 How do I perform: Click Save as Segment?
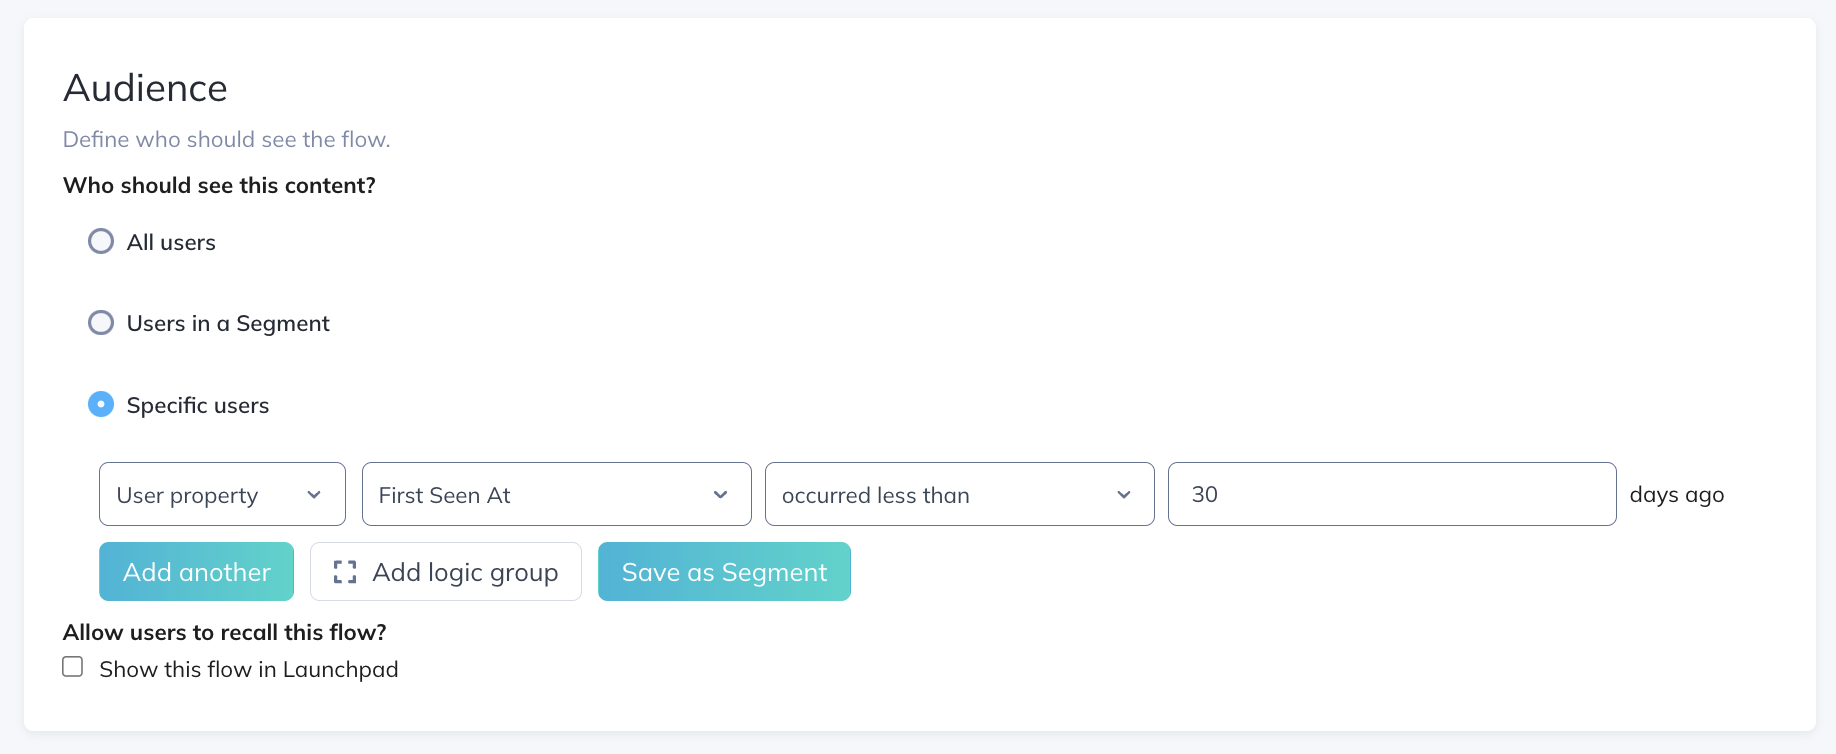tap(724, 571)
